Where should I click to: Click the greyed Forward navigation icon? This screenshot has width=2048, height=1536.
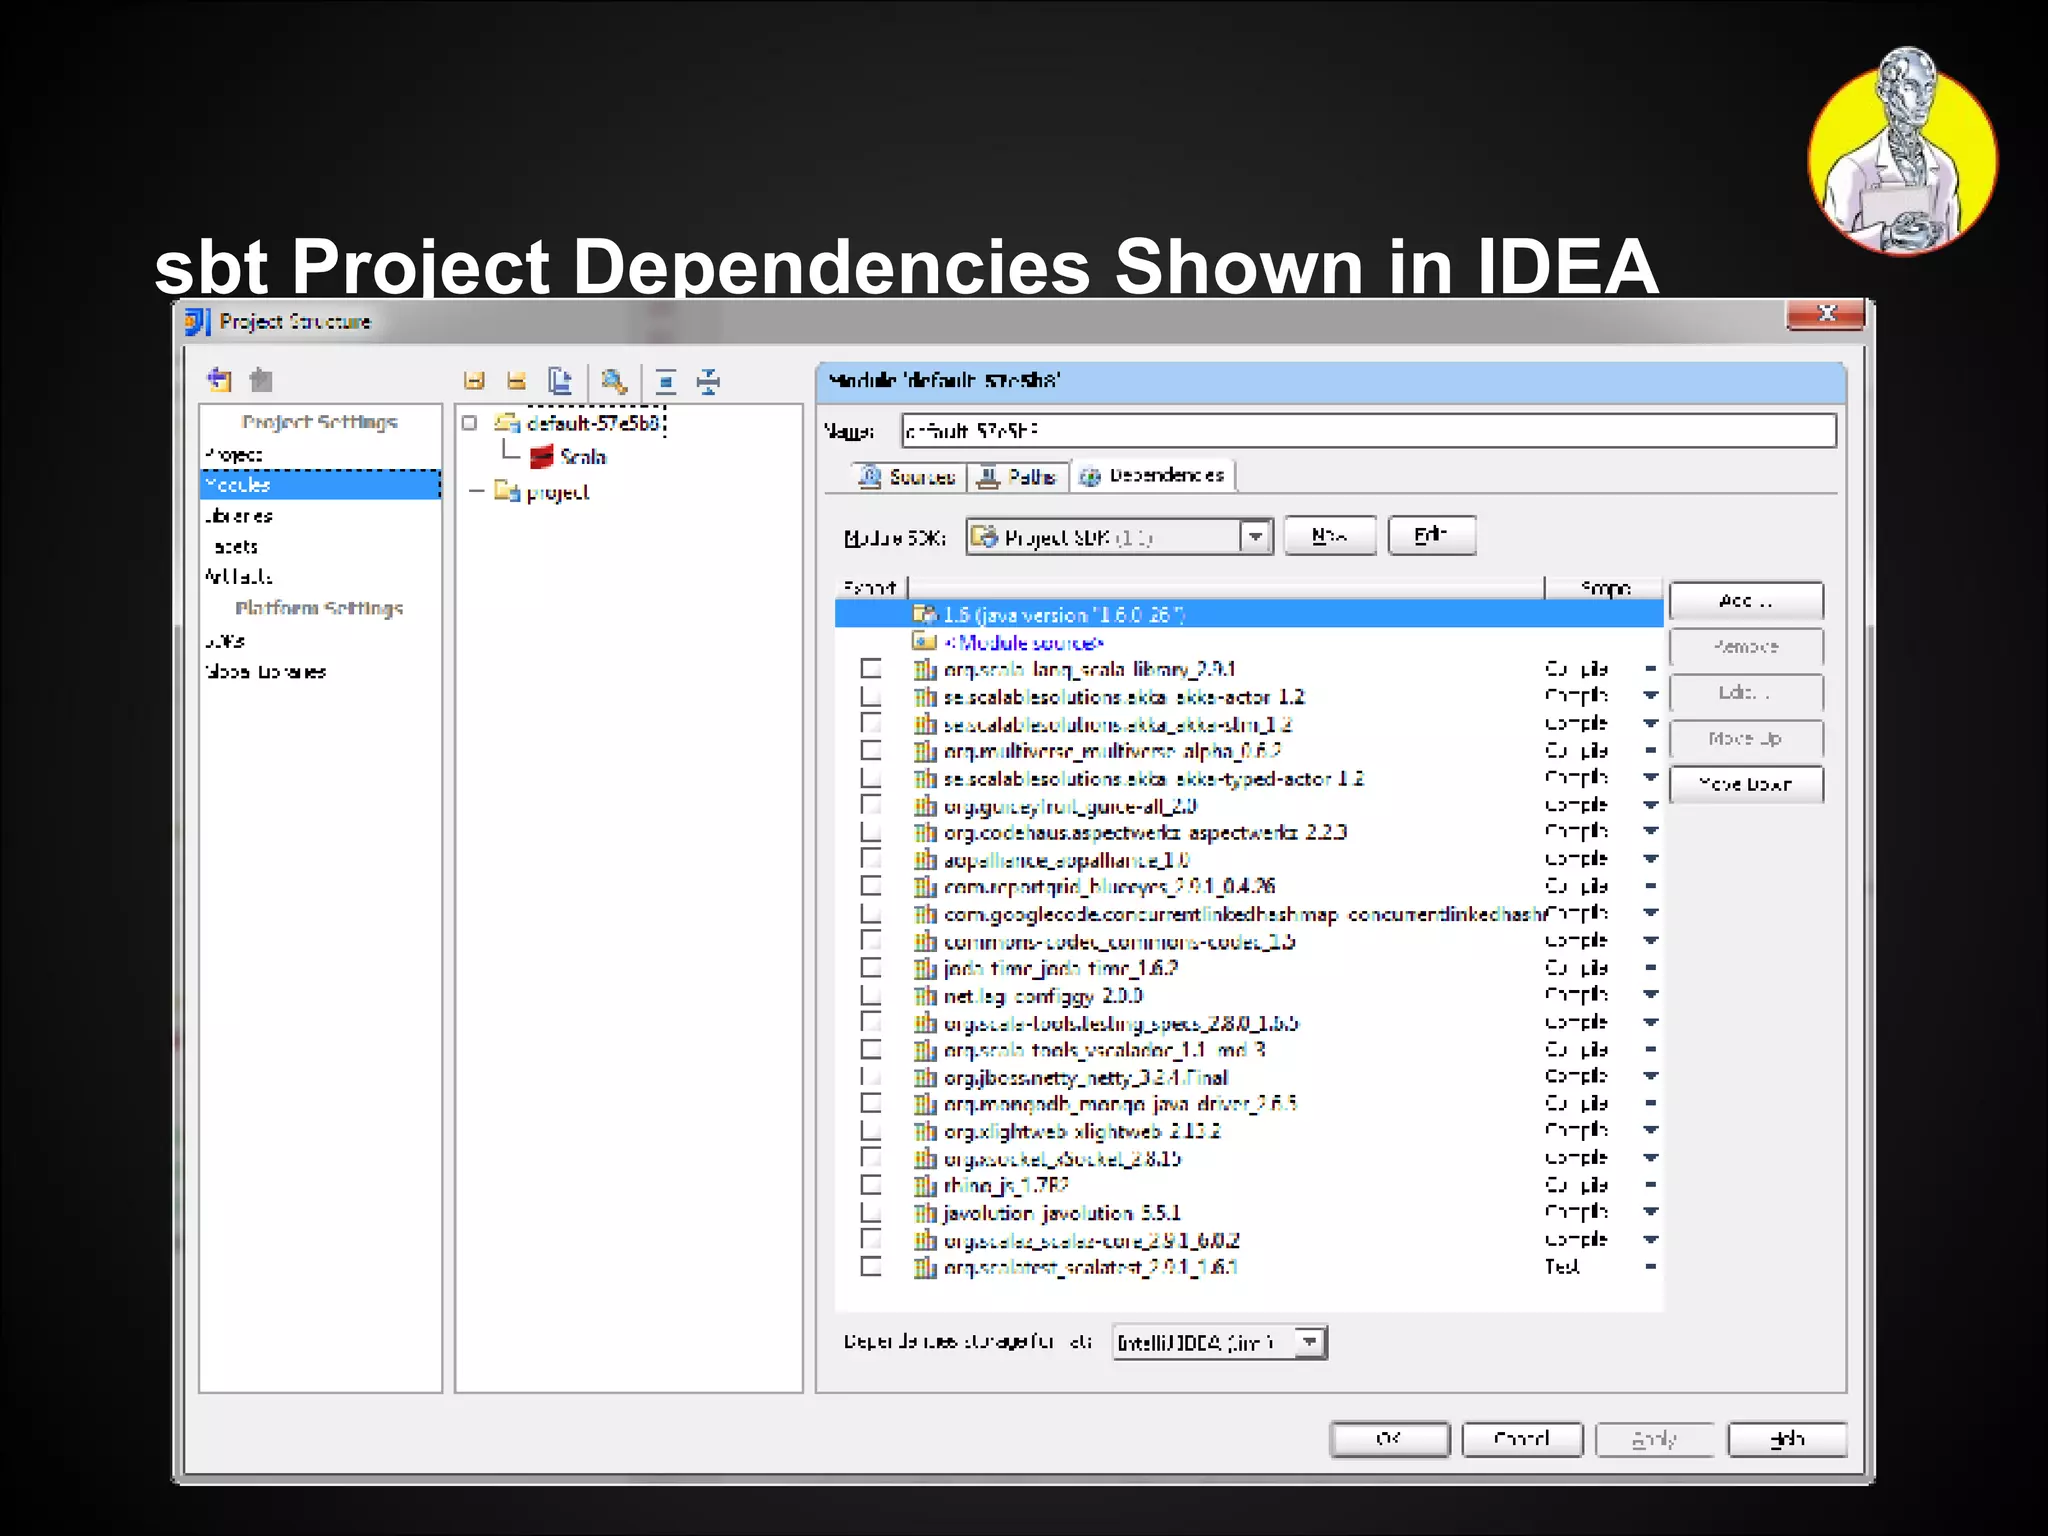261,380
